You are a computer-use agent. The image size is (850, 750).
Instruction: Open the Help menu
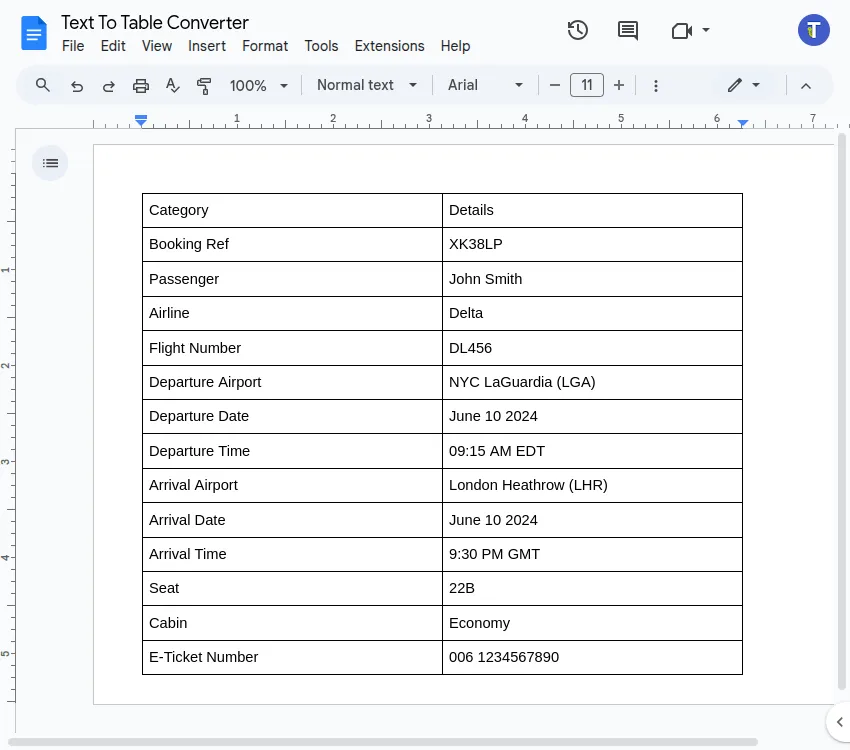455,46
